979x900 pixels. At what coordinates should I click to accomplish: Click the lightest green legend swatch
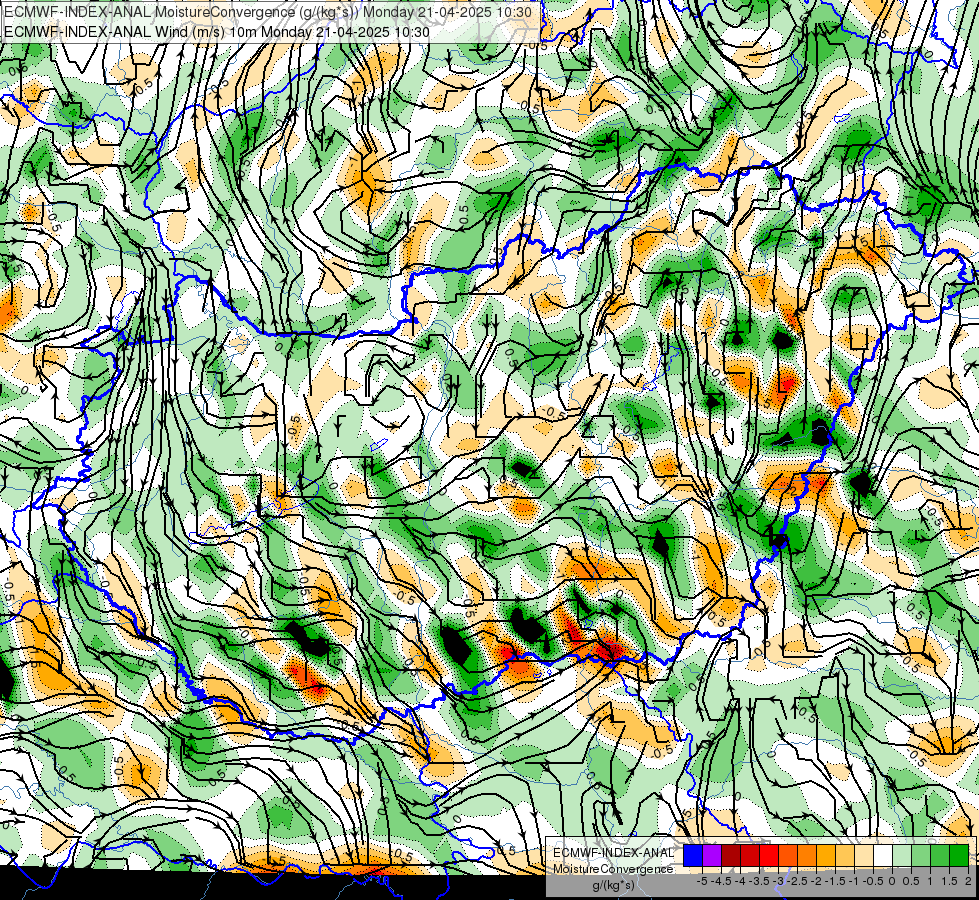[x=902, y=855]
